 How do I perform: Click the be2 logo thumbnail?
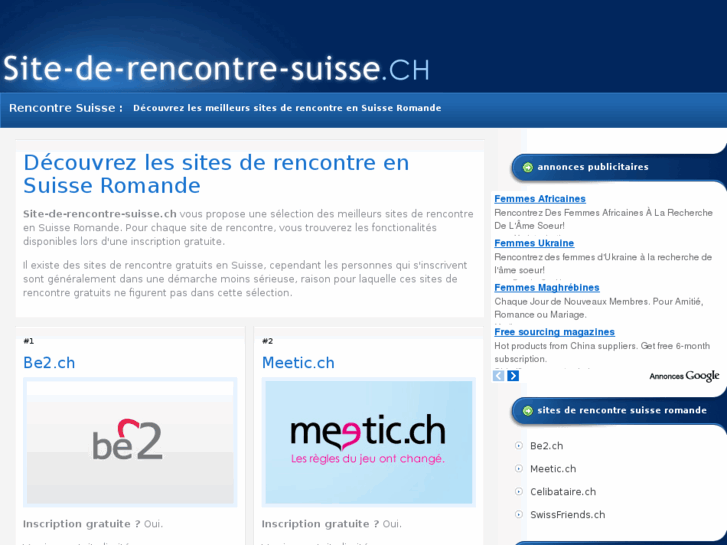click(x=130, y=442)
